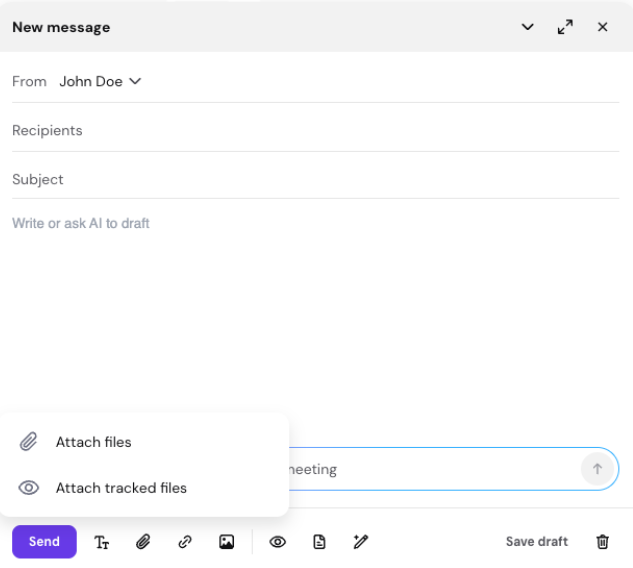The height and width of the screenshot is (568, 633).
Task: Open templates with the document icon
Action: point(319,542)
